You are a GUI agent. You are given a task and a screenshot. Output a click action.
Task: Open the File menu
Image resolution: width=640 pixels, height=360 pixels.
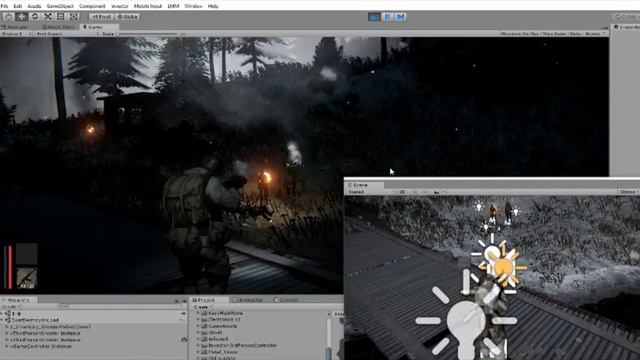[4, 6]
